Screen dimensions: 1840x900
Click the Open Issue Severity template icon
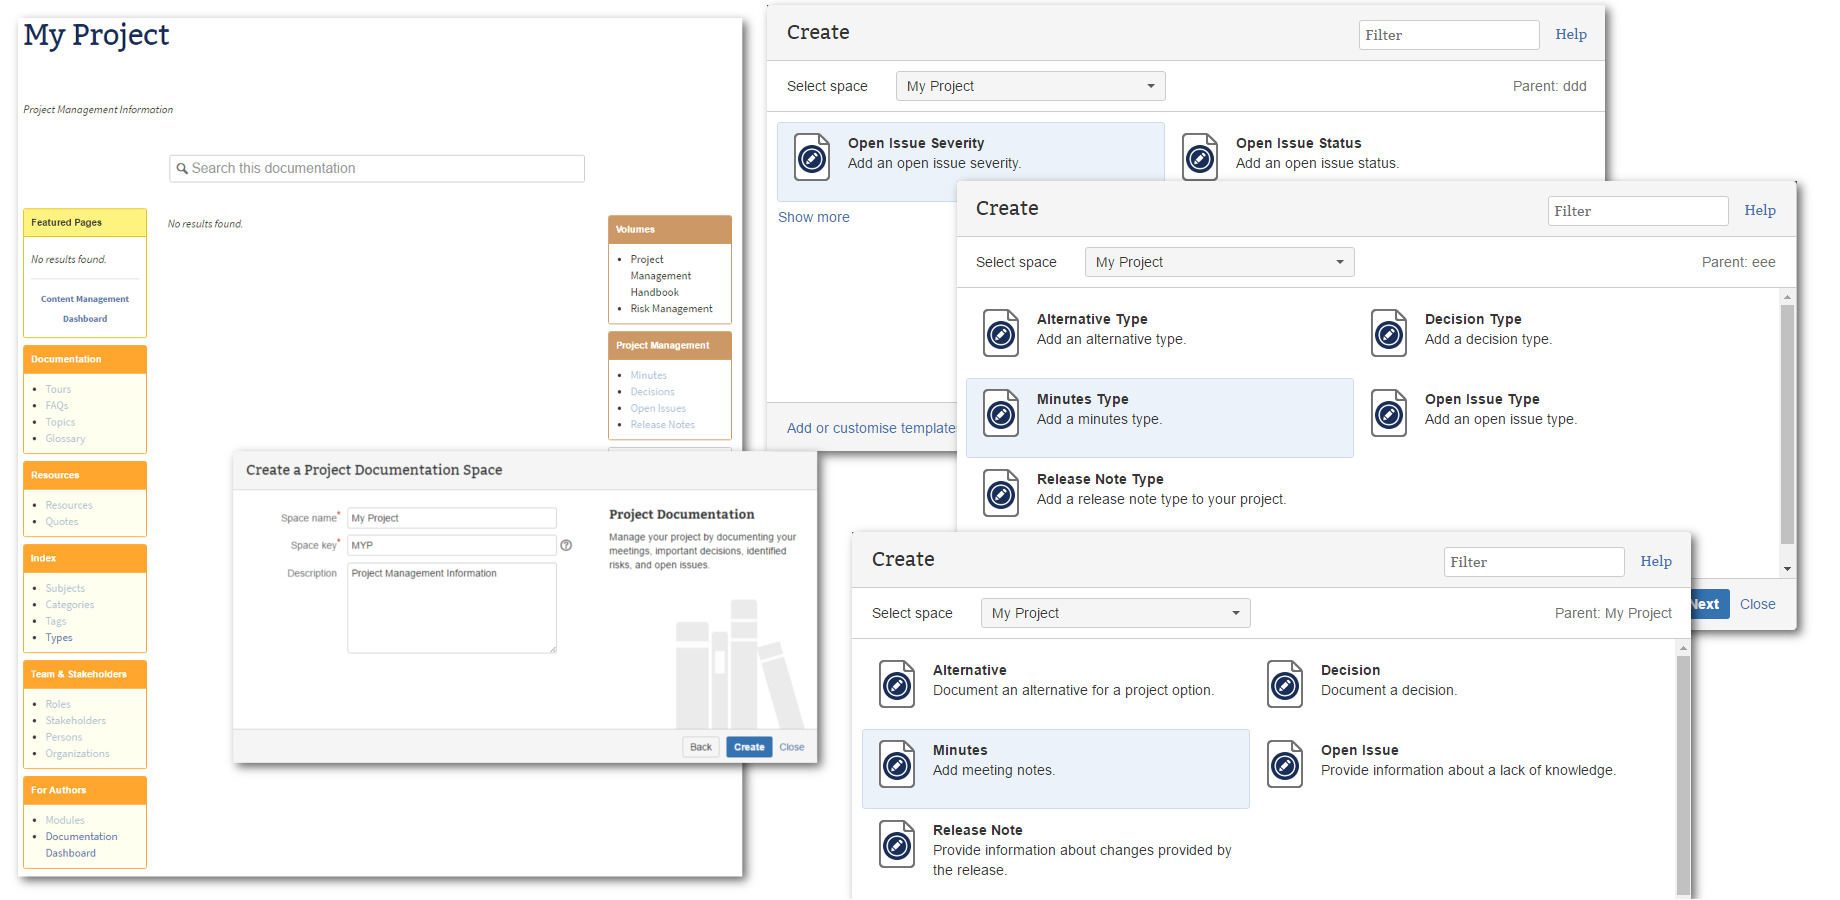[812, 157]
